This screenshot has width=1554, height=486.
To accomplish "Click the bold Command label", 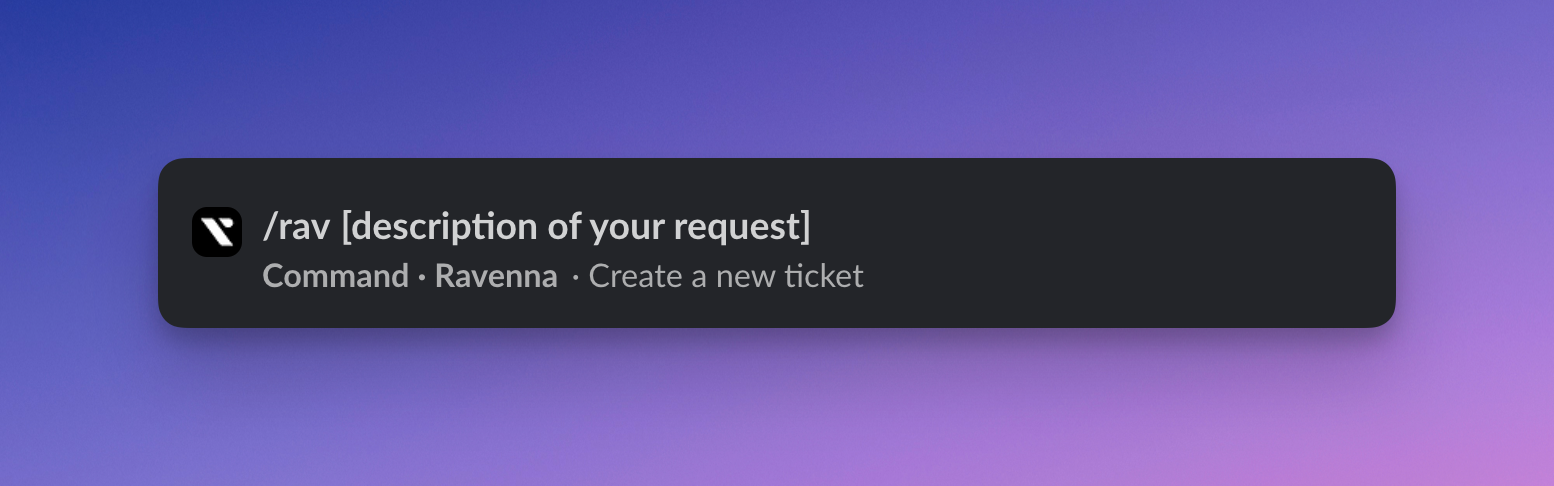I will click(336, 276).
